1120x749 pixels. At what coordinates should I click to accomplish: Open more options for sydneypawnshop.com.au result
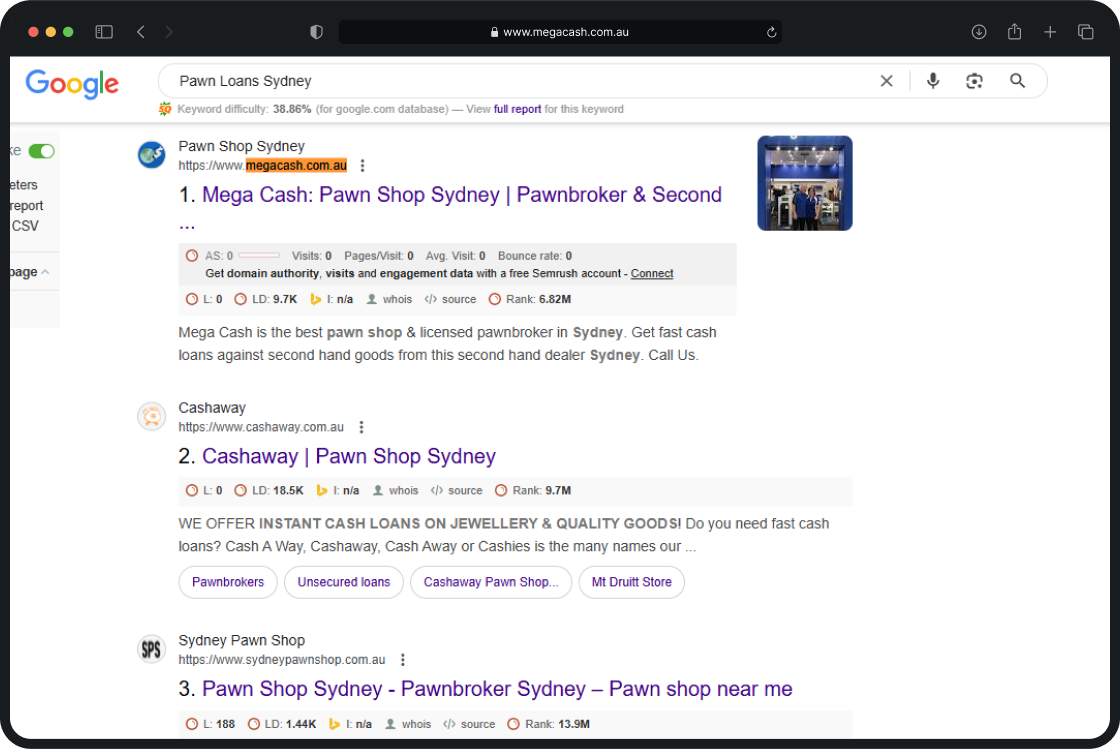tap(403, 660)
